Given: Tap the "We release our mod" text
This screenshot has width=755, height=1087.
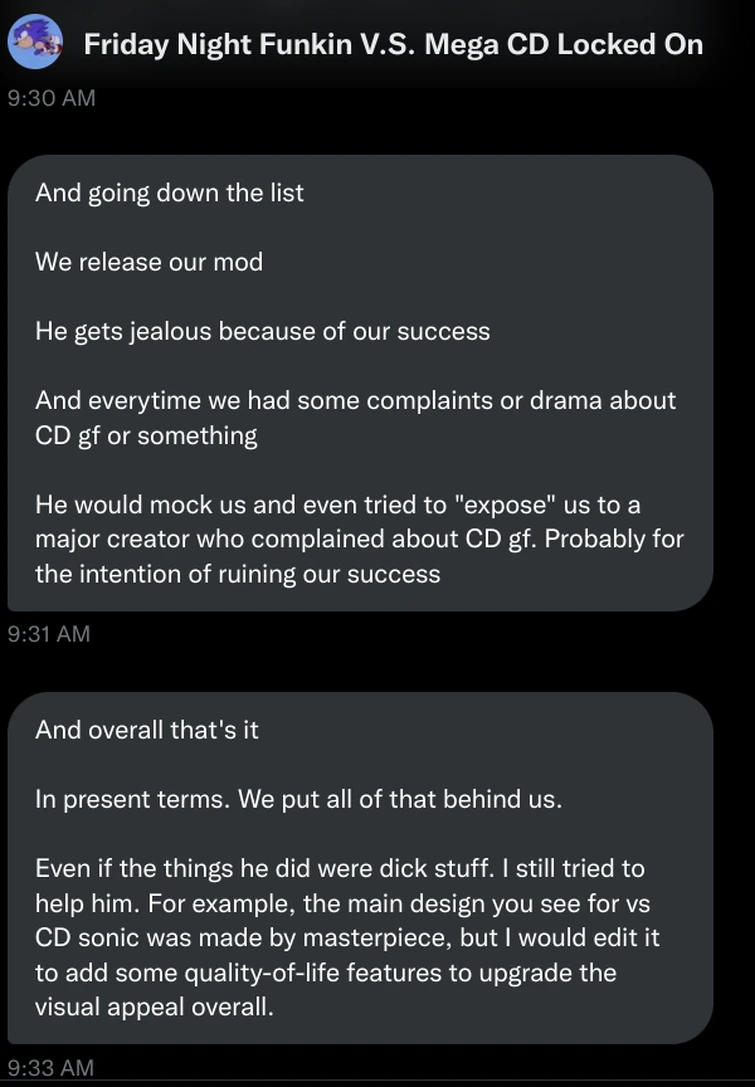Looking at the screenshot, I should point(149,262).
